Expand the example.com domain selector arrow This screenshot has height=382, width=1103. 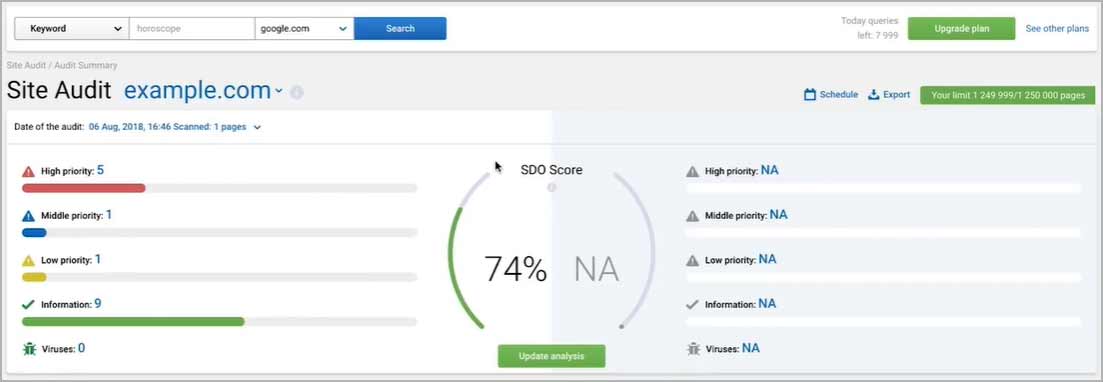tap(279, 91)
